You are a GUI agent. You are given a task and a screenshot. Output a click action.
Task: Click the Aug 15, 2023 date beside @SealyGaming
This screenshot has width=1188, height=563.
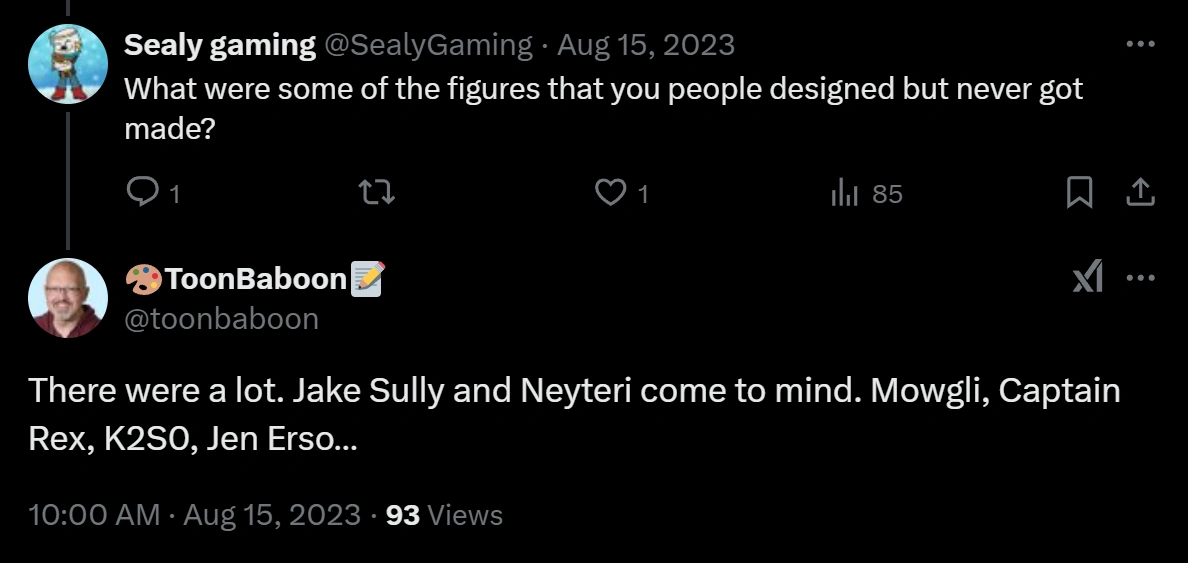646,45
